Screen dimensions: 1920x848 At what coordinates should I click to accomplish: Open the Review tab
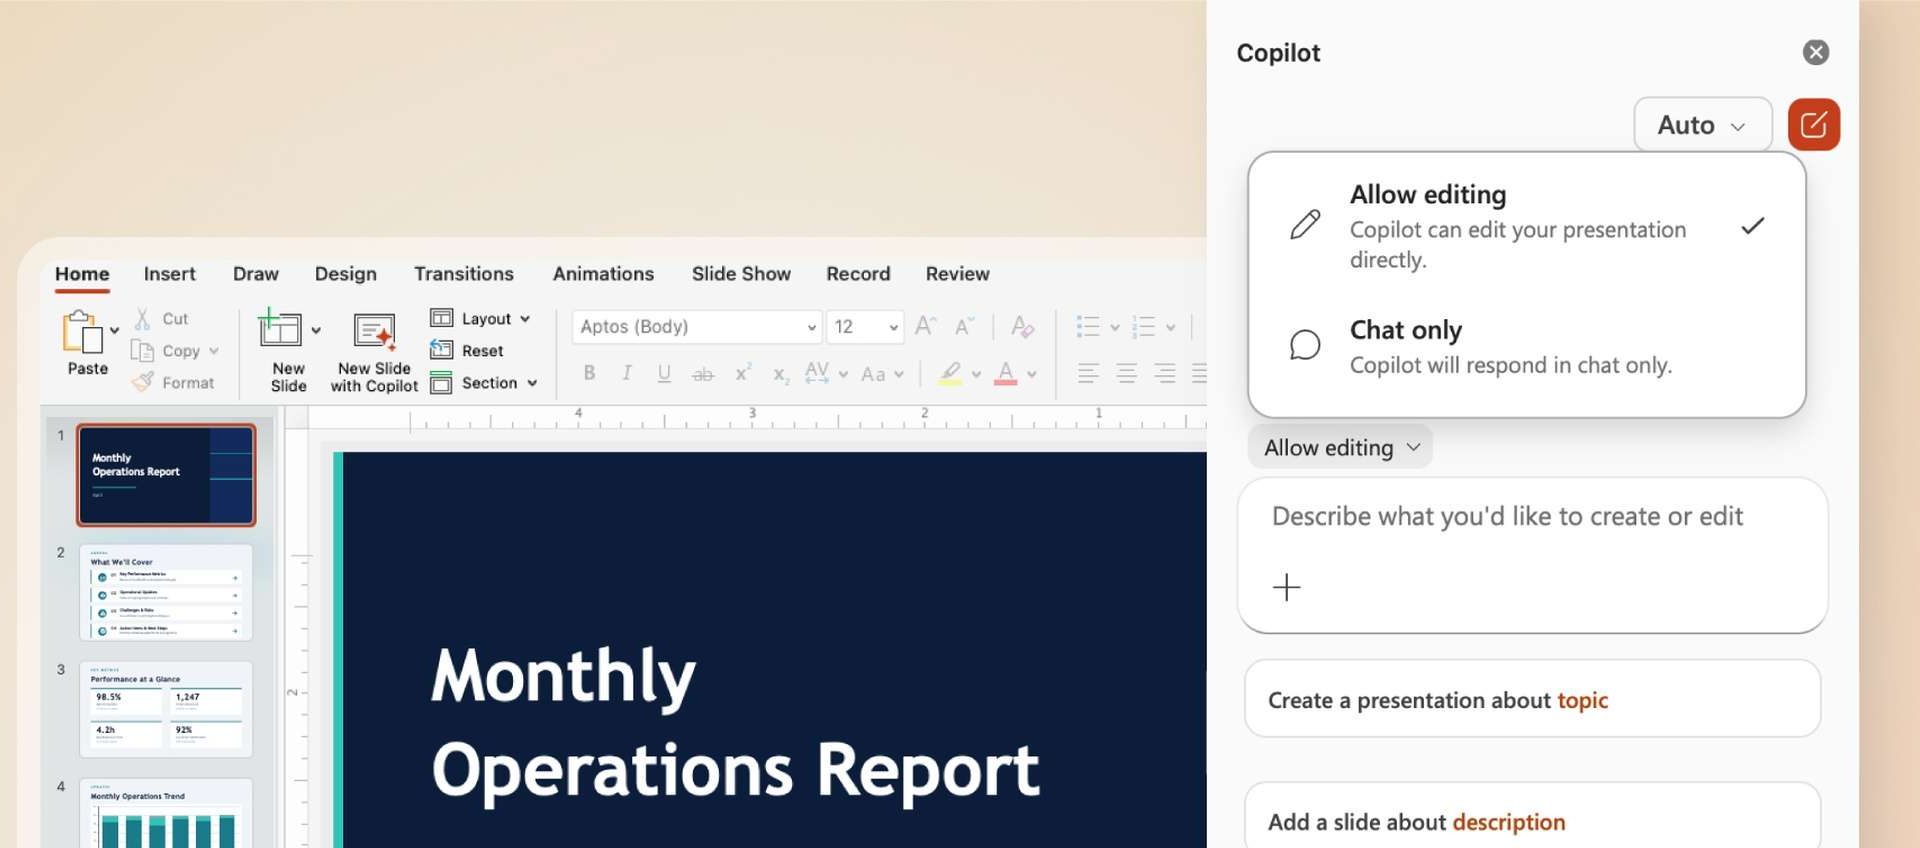click(x=957, y=274)
